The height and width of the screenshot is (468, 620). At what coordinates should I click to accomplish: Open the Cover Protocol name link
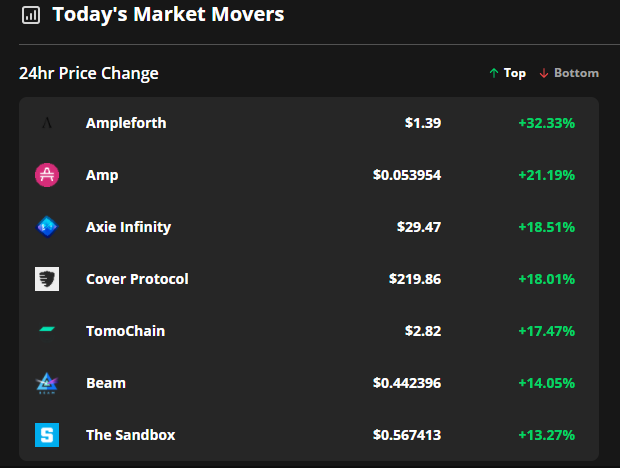click(x=137, y=279)
